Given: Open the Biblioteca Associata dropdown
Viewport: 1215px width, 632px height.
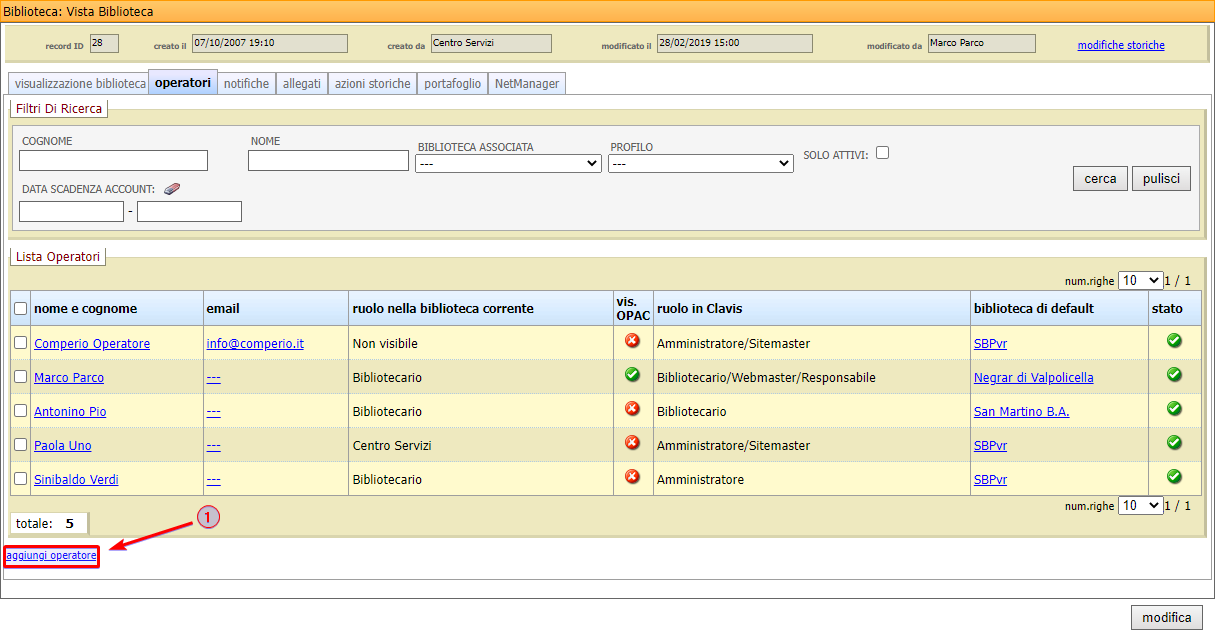Looking at the screenshot, I should [x=508, y=164].
